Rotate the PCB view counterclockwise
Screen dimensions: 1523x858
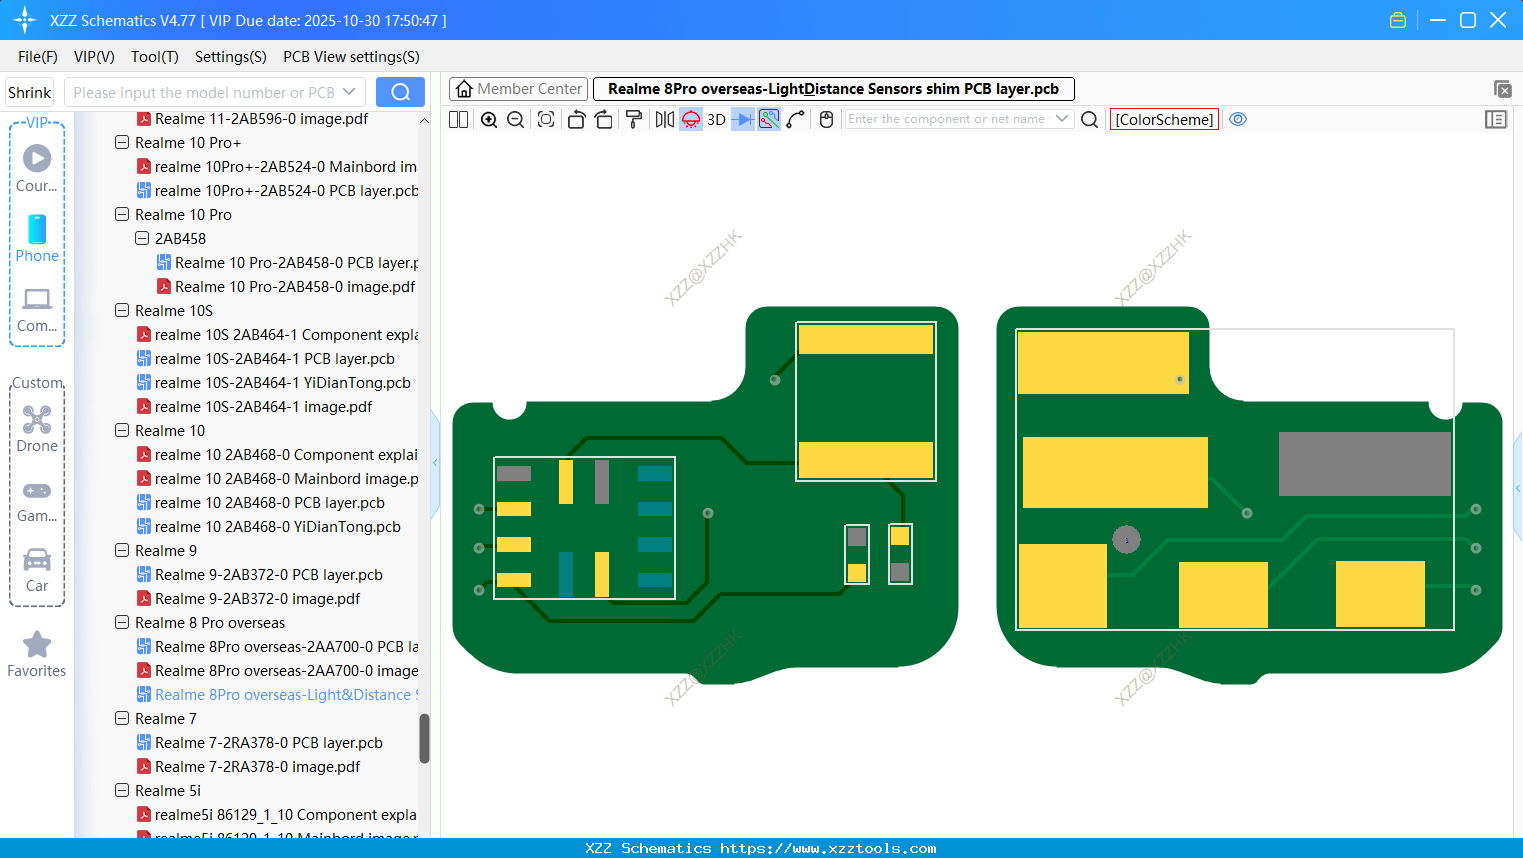pos(576,119)
